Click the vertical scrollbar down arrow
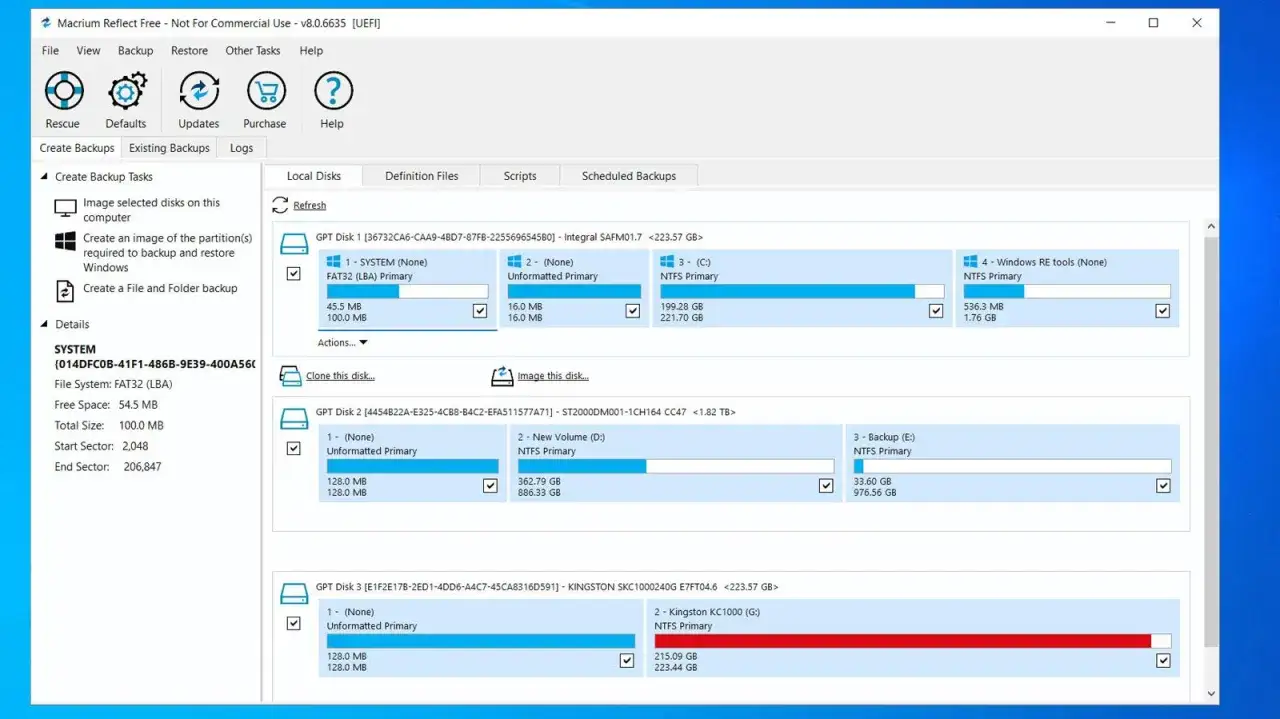The width and height of the screenshot is (1280, 719). pos(1211,693)
